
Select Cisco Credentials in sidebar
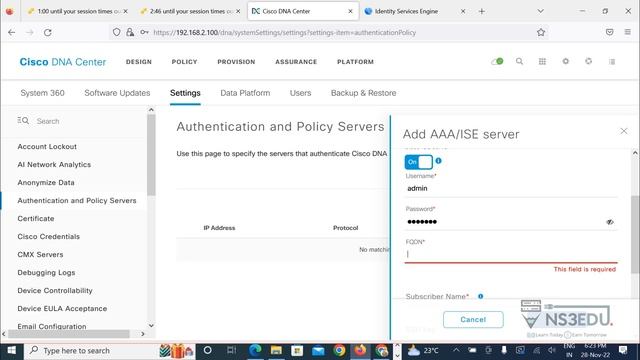click(x=49, y=236)
